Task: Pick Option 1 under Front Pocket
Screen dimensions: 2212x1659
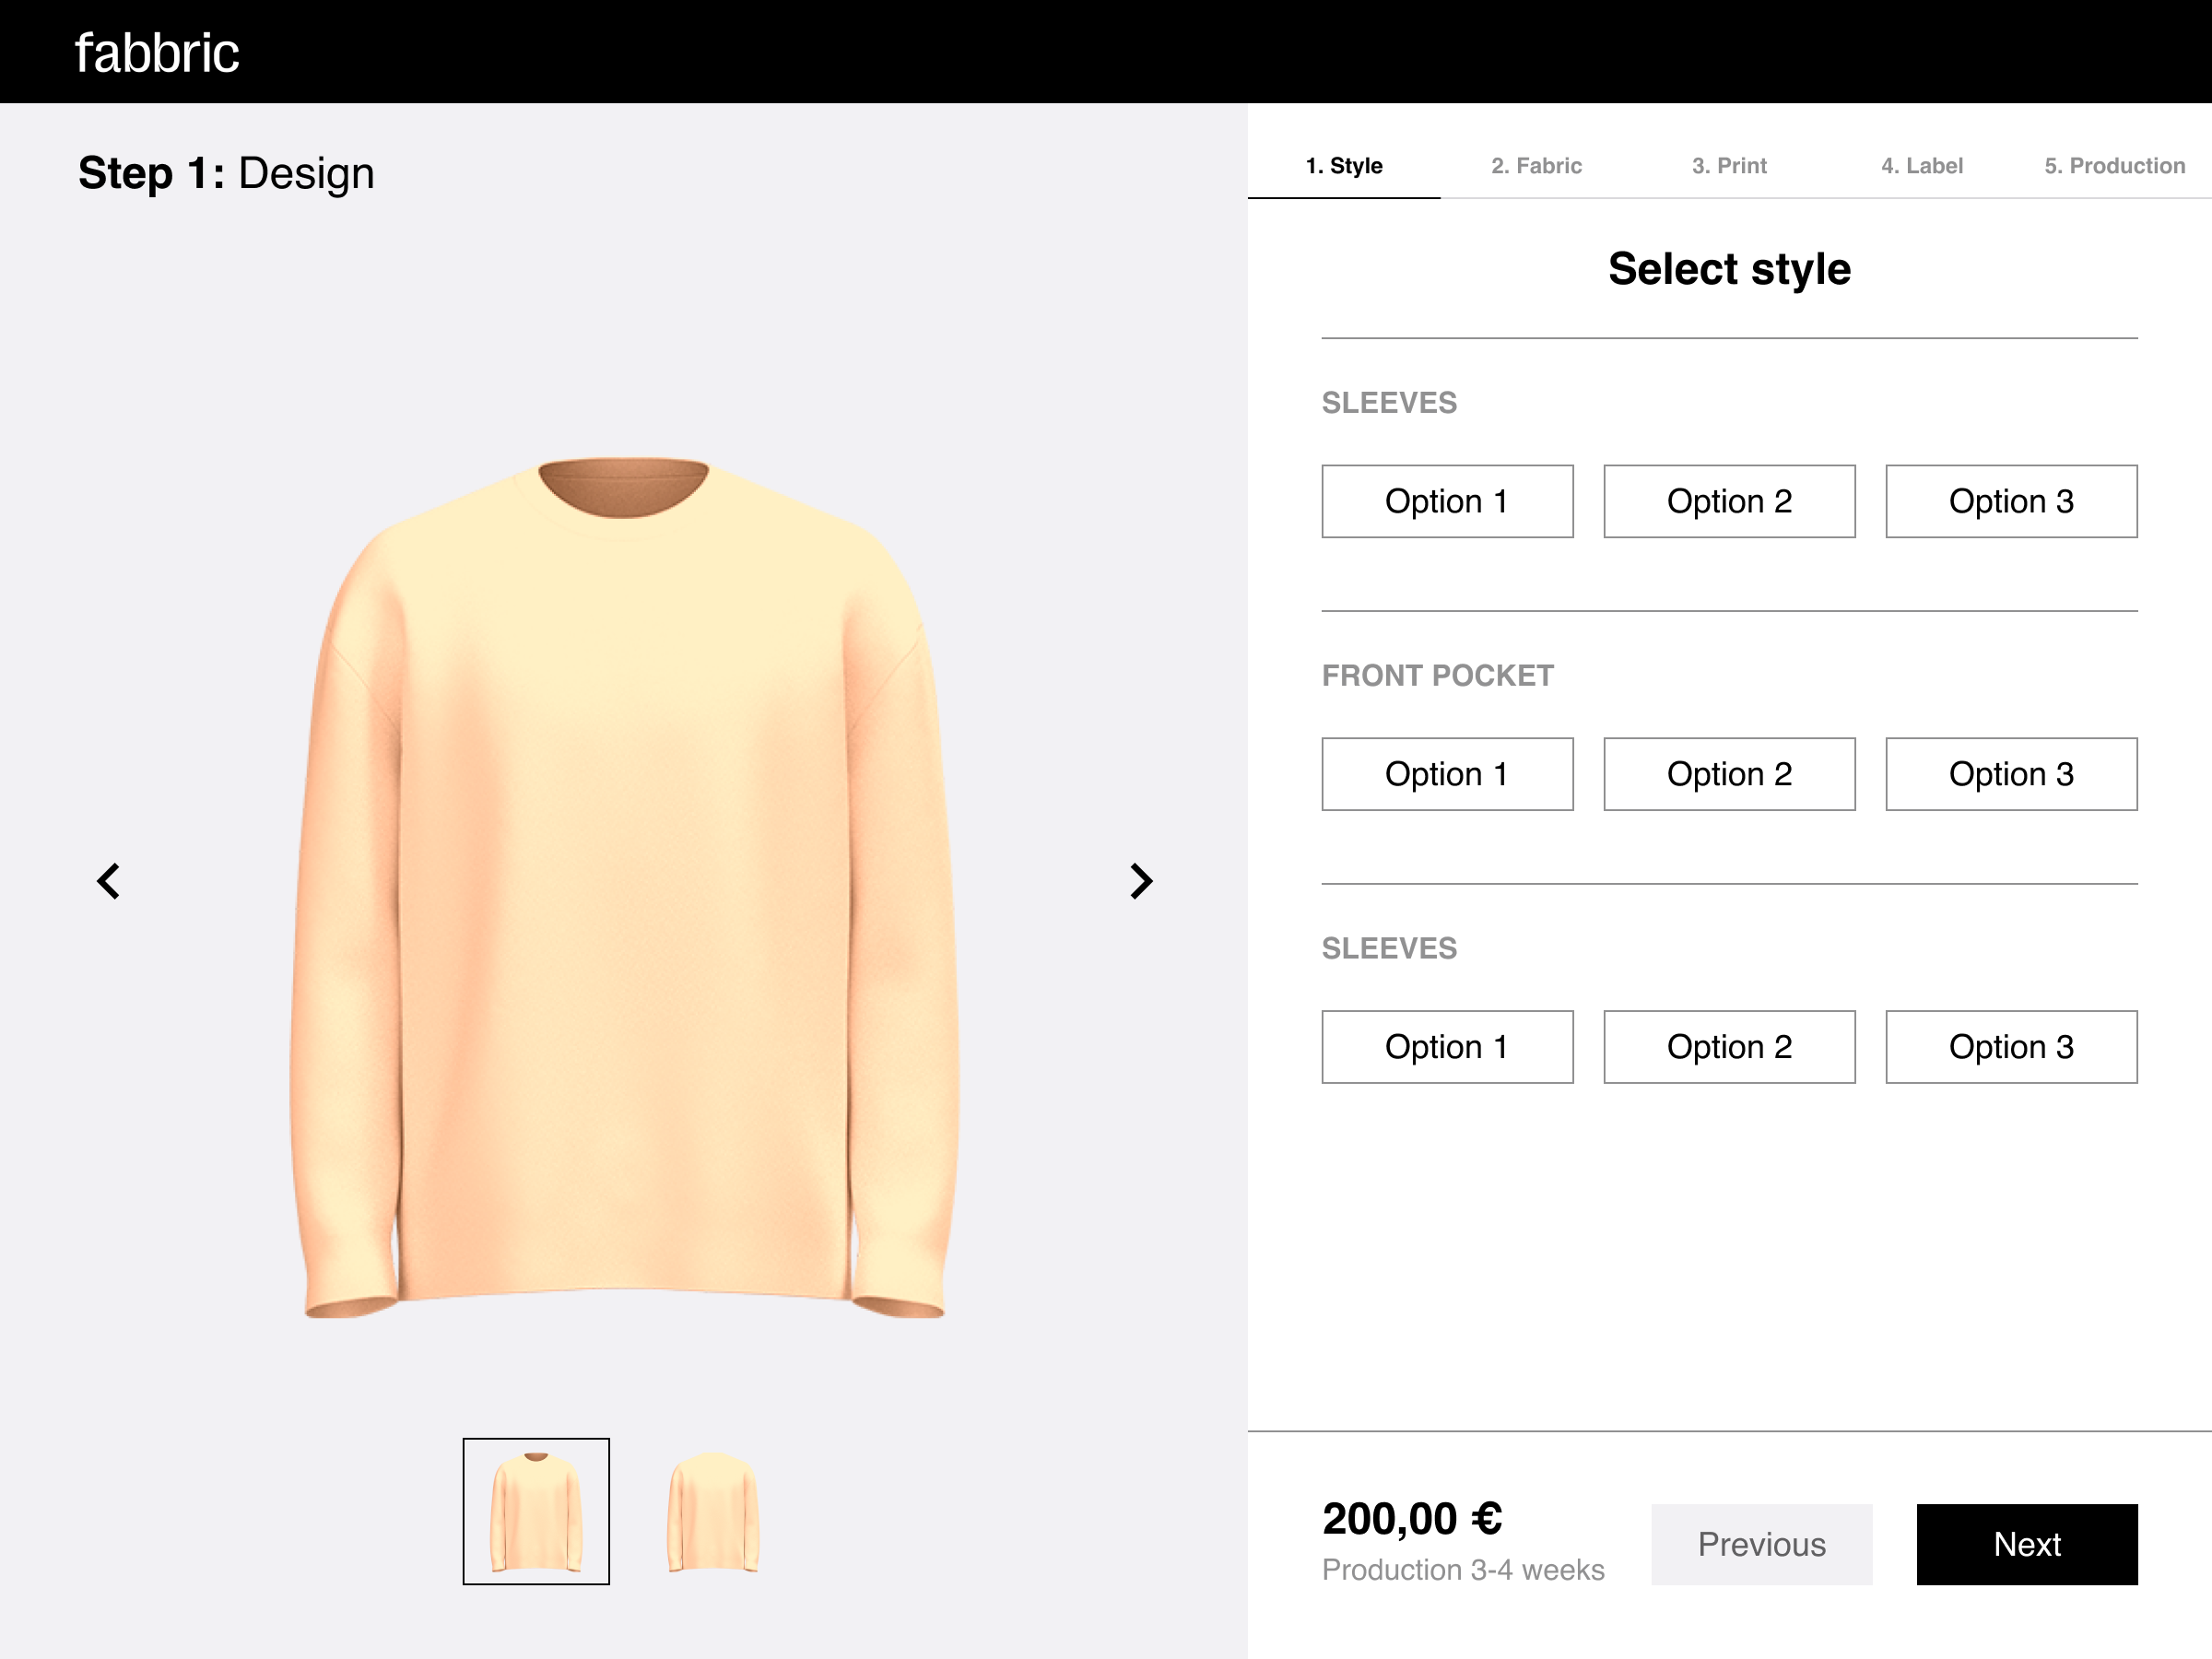Action: pyautogui.click(x=1447, y=774)
